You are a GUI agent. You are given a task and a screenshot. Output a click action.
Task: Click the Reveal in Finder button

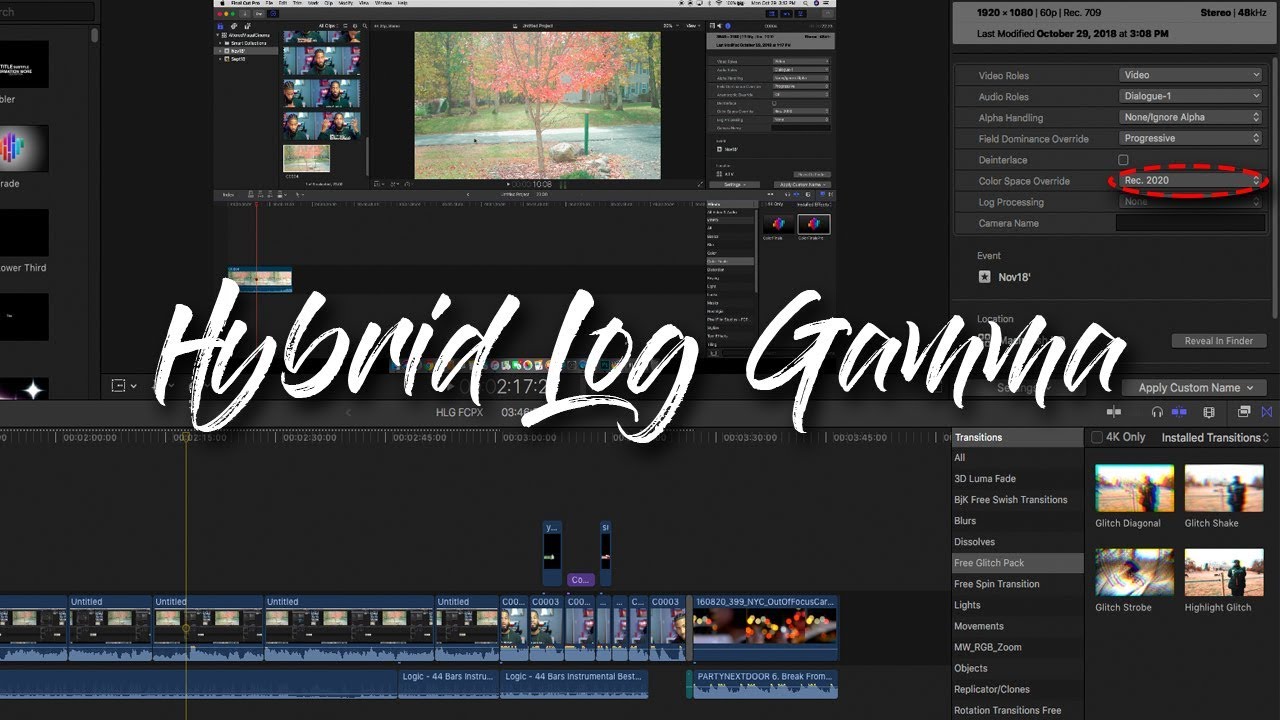click(x=1218, y=341)
